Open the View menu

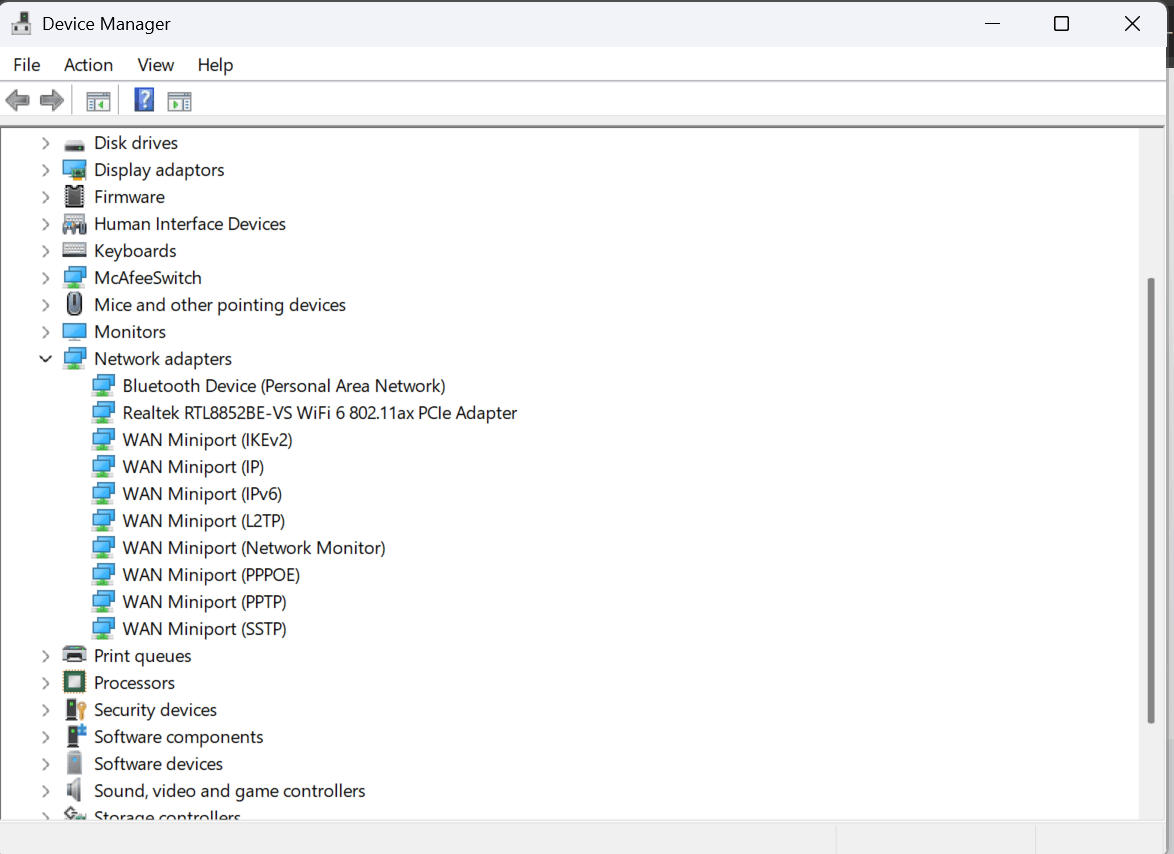156,65
